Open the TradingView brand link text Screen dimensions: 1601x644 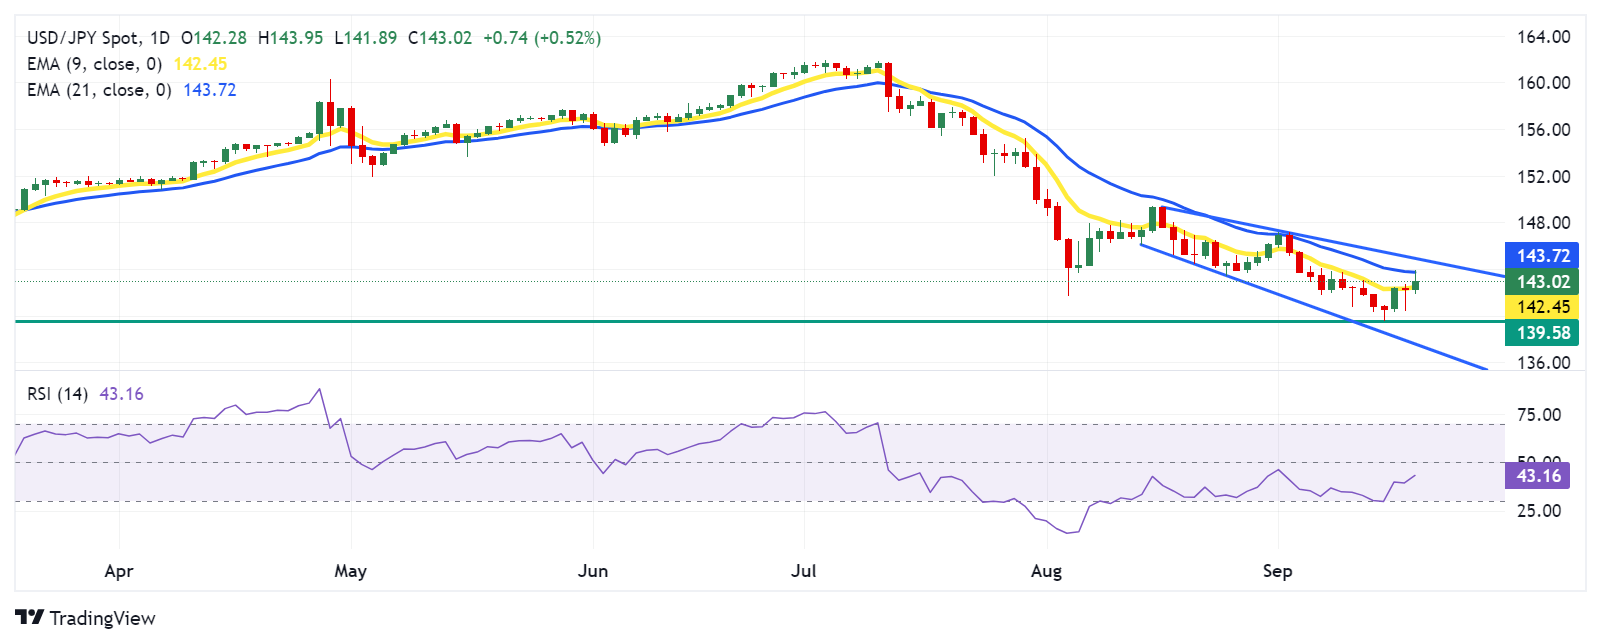click(x=102, y=618)
